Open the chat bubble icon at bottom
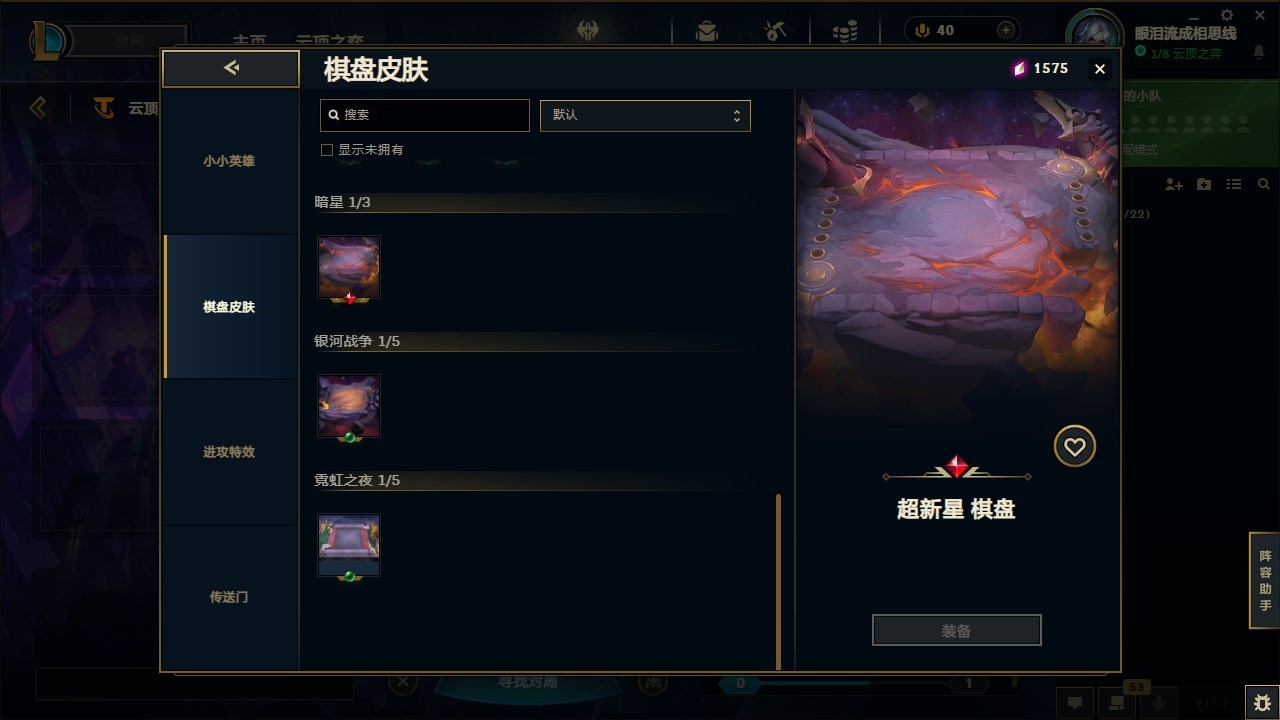 [1075, 702]
